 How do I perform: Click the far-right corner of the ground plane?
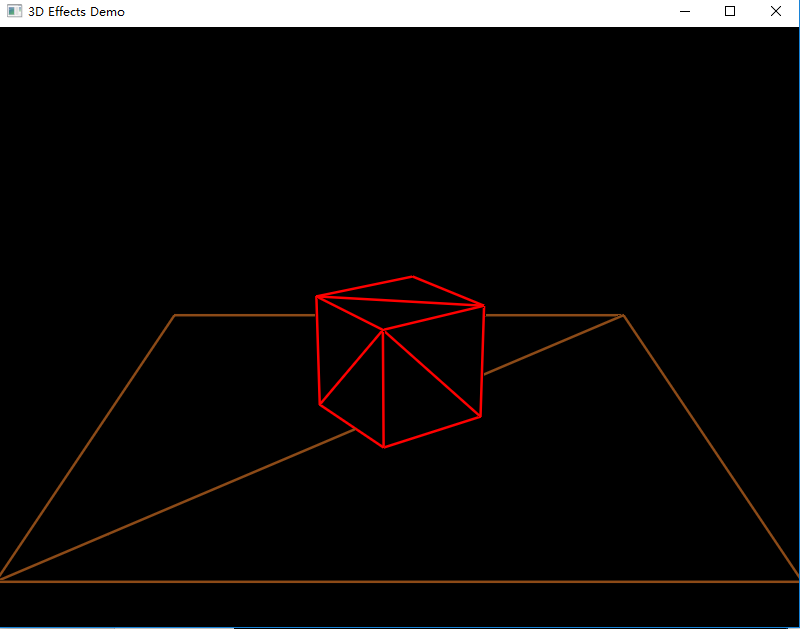click(623, 315)
